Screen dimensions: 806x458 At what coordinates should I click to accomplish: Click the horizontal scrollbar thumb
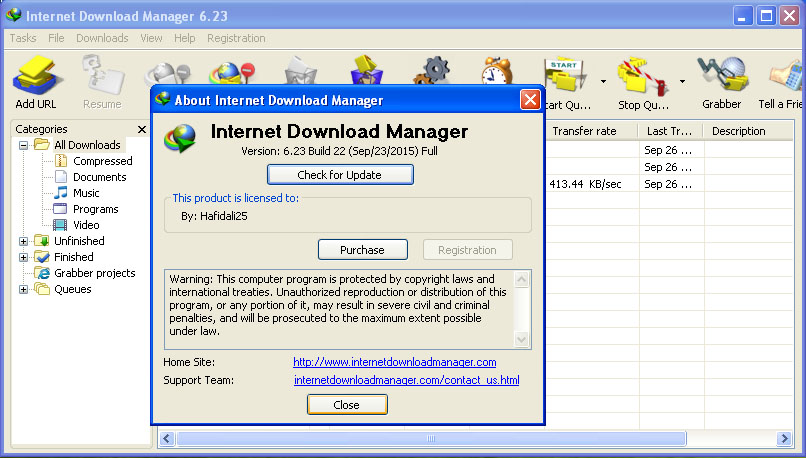(431, 438)
